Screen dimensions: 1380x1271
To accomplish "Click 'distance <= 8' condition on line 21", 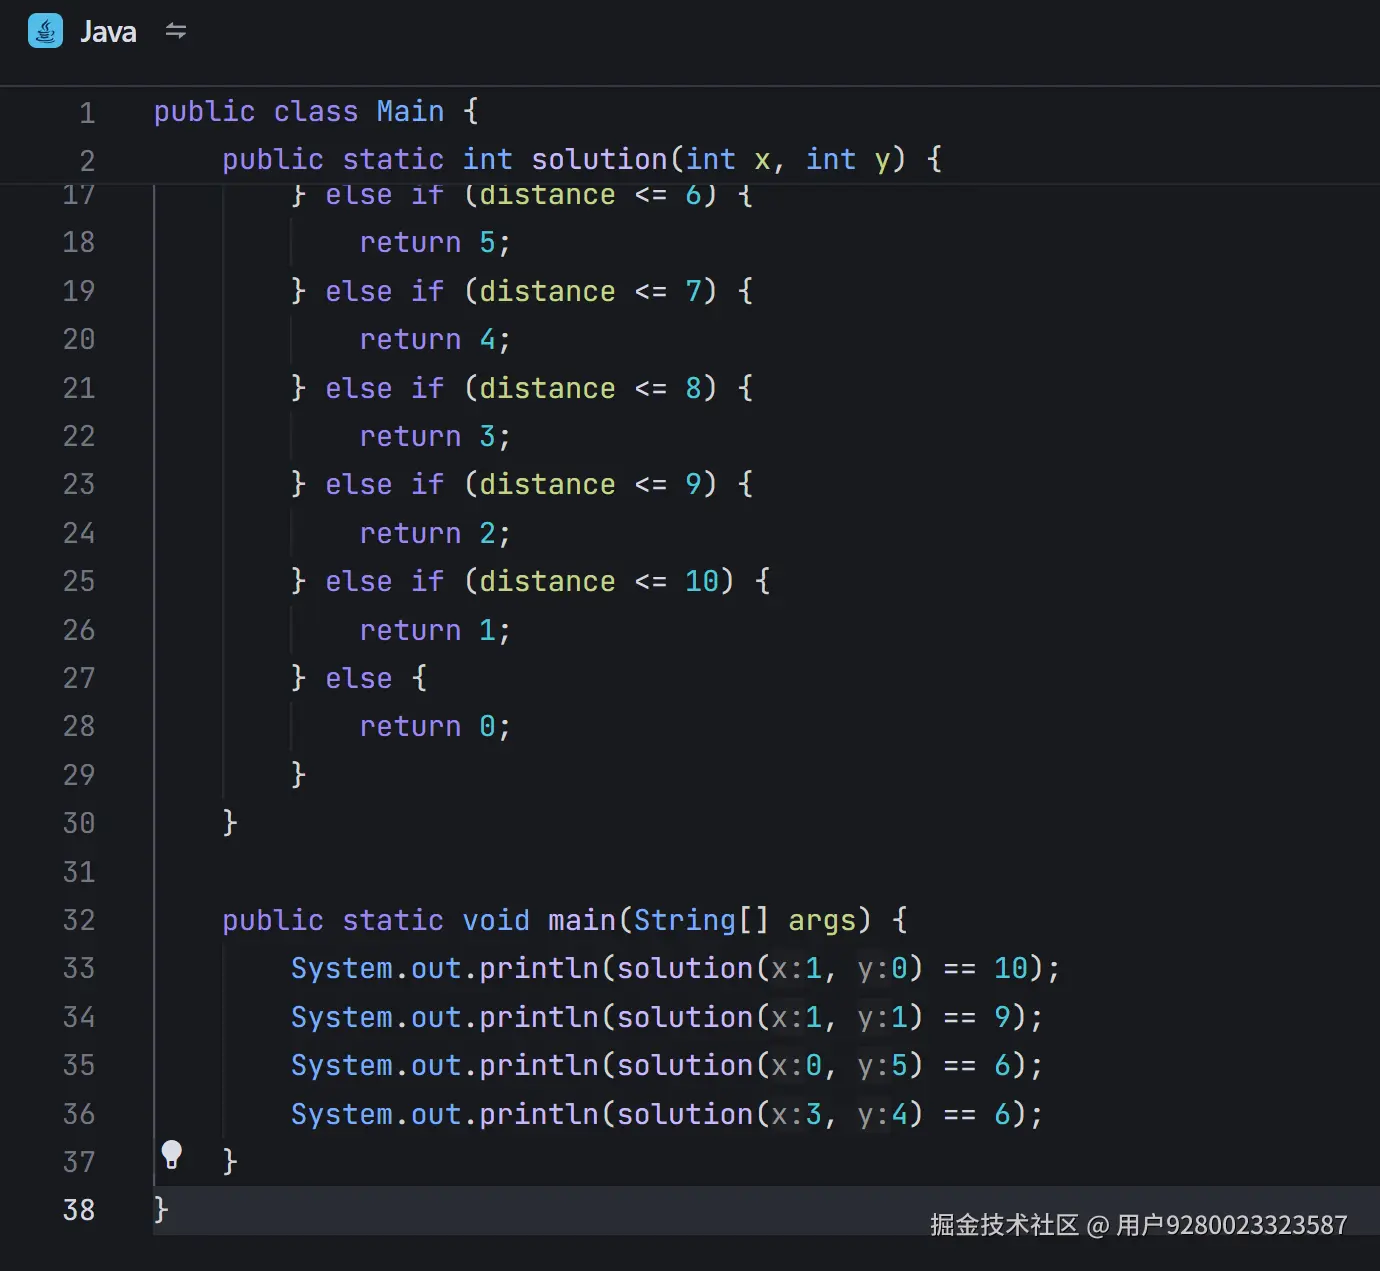I will pyautogui.click(x=591, y=388).
